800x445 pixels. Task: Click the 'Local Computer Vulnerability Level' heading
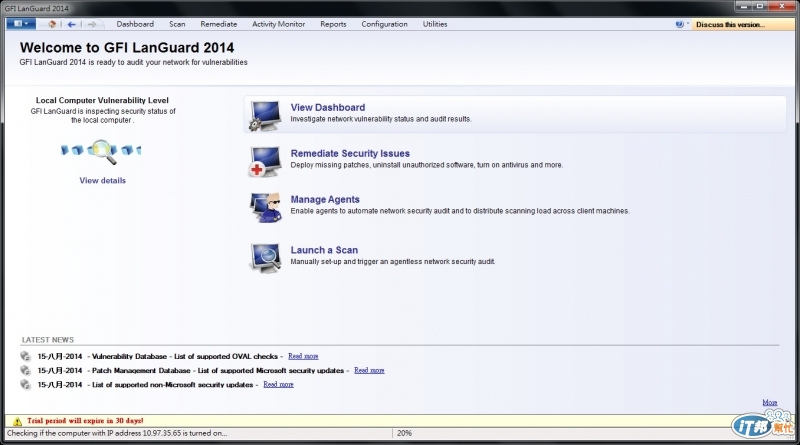(102, 101)
